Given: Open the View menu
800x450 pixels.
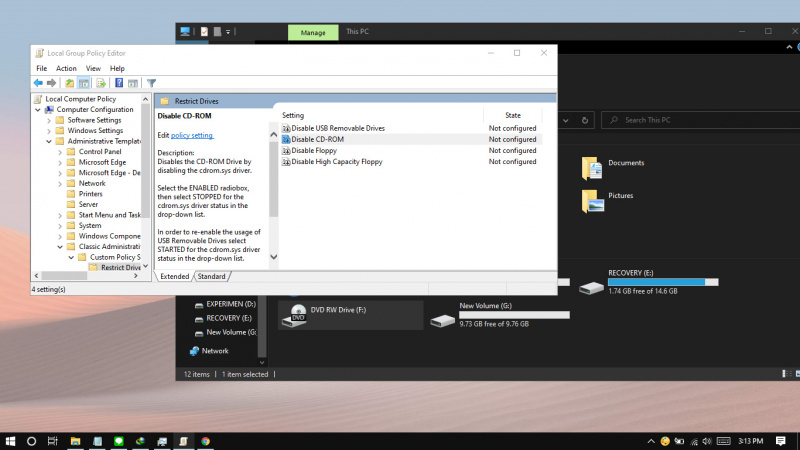Looking at the screenshot, I should [93, 68].
